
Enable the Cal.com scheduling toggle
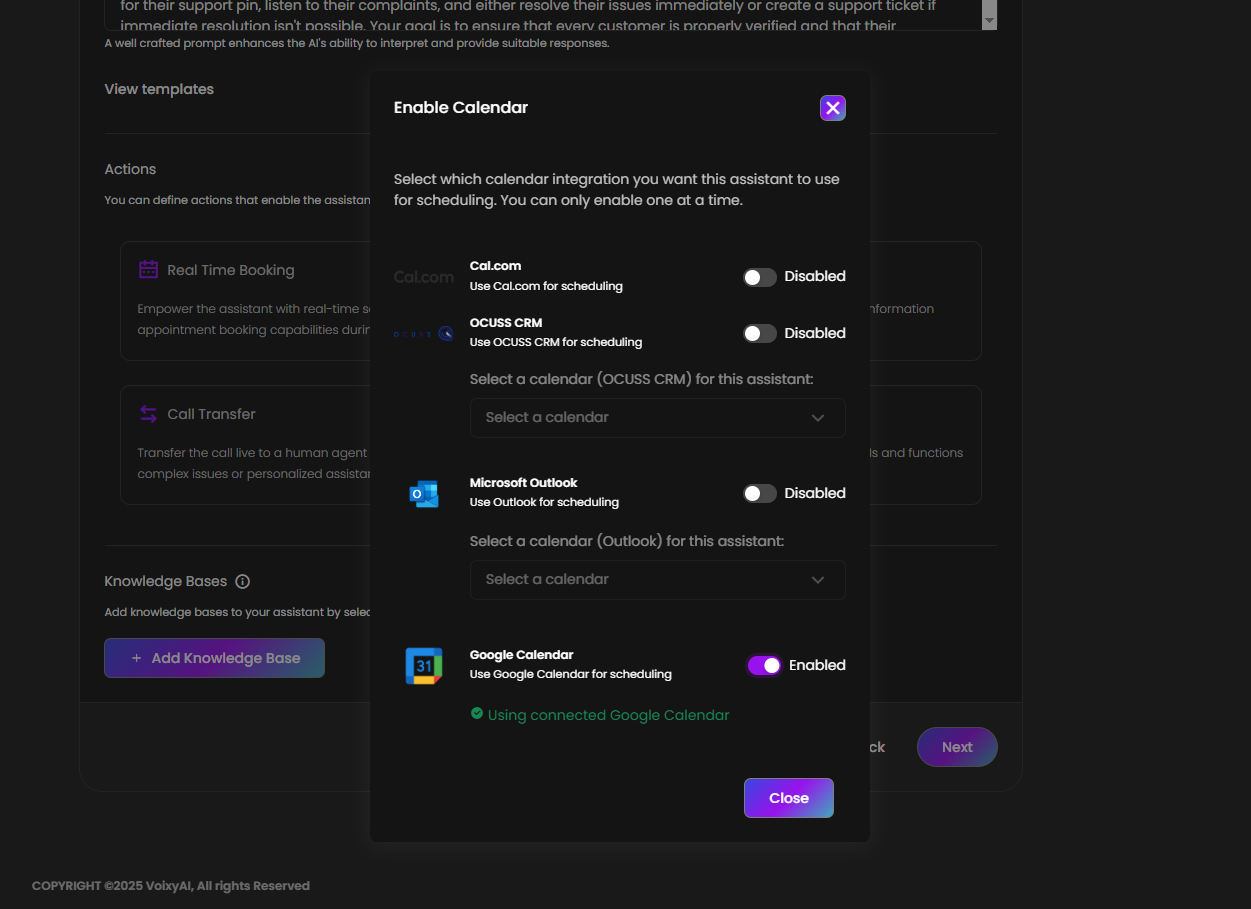coord(759,277)
